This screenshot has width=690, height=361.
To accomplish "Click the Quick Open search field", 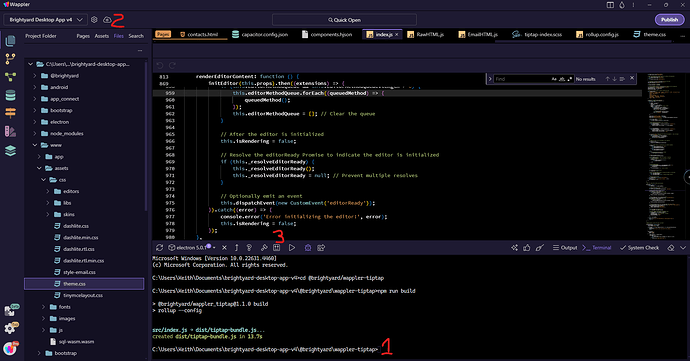I will pos(344,20).
